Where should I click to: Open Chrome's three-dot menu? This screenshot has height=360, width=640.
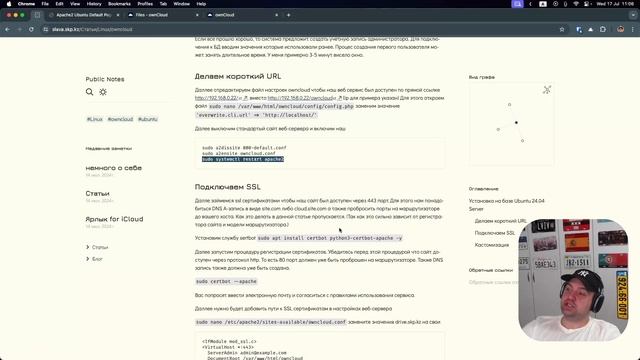(633, 29)
